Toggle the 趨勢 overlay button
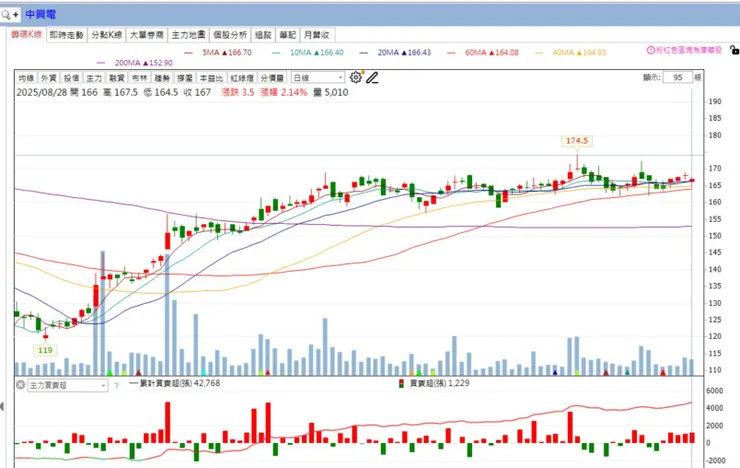Screen dimensions: 740x468 162,78
